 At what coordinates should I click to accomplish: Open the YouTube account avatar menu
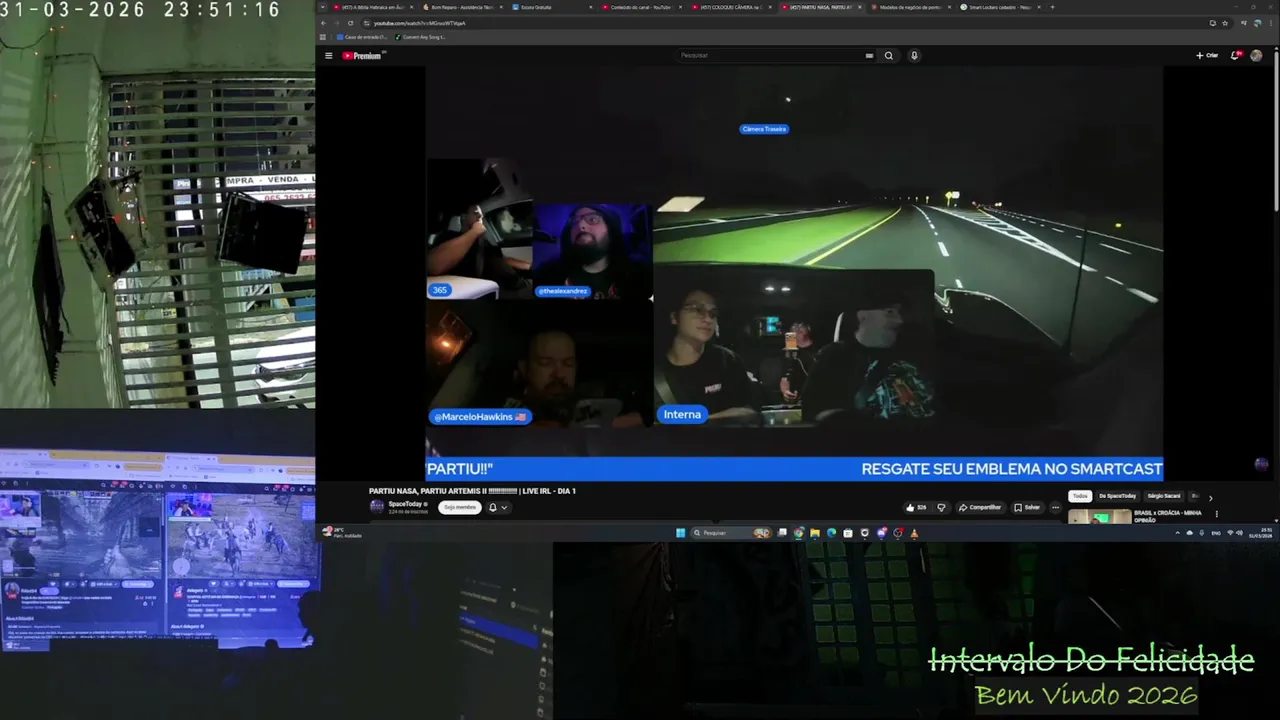click(x=1256, y=56)
